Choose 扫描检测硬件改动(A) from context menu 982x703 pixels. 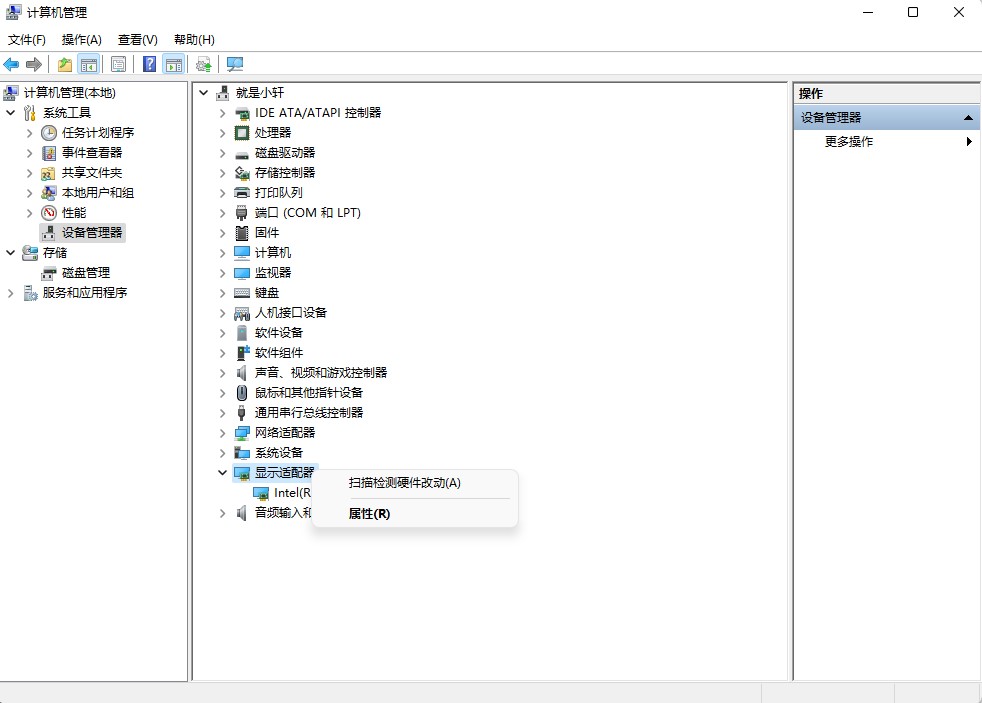click(405, 483)
